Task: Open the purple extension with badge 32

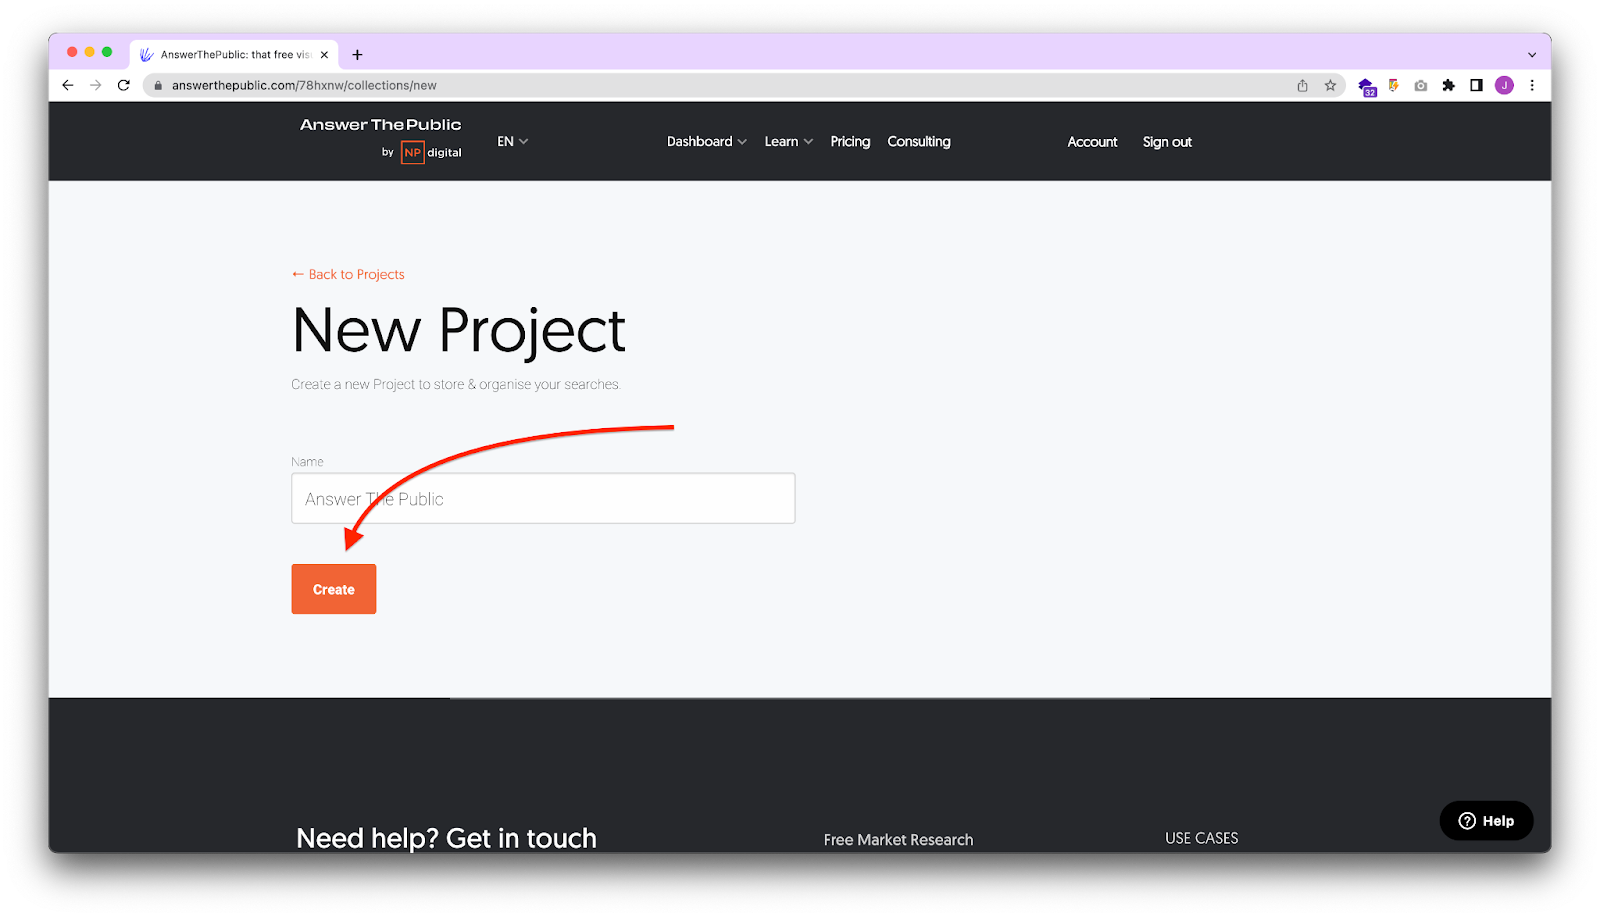Action: pyautogui.click(x=1367, y=87)
